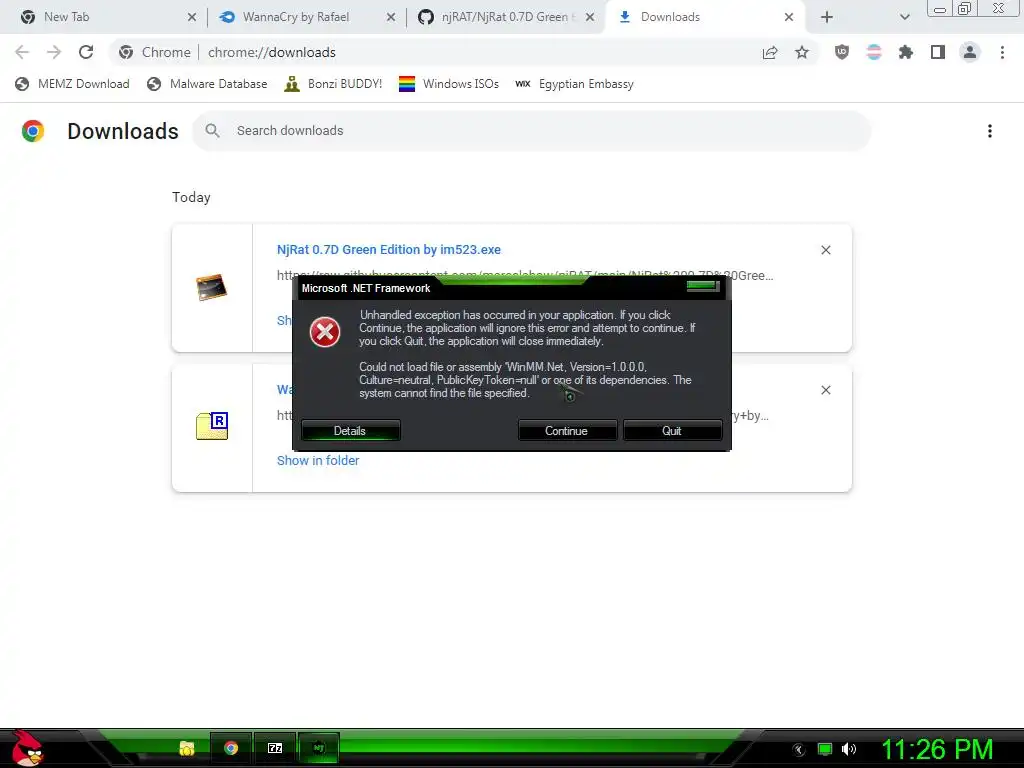The image size is (1024, 768).
Task: Click the Chrome logo on Downloads page
Action: (33, 131)
